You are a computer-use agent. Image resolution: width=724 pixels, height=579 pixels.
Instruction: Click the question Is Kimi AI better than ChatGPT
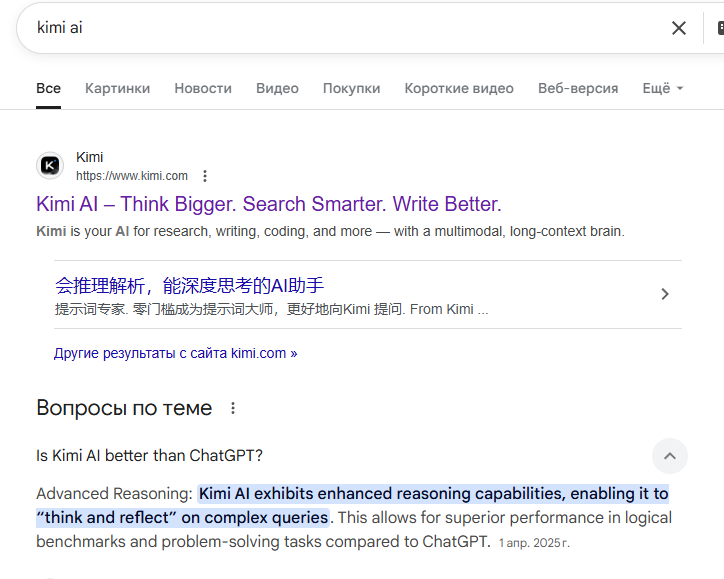tap(150, 456)
